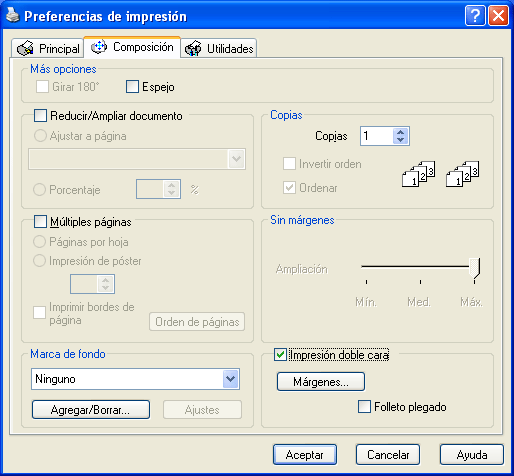Click the Utilidades tab tools icon
The height and width of the screenshot is (476, 514).
coord(193,49)
